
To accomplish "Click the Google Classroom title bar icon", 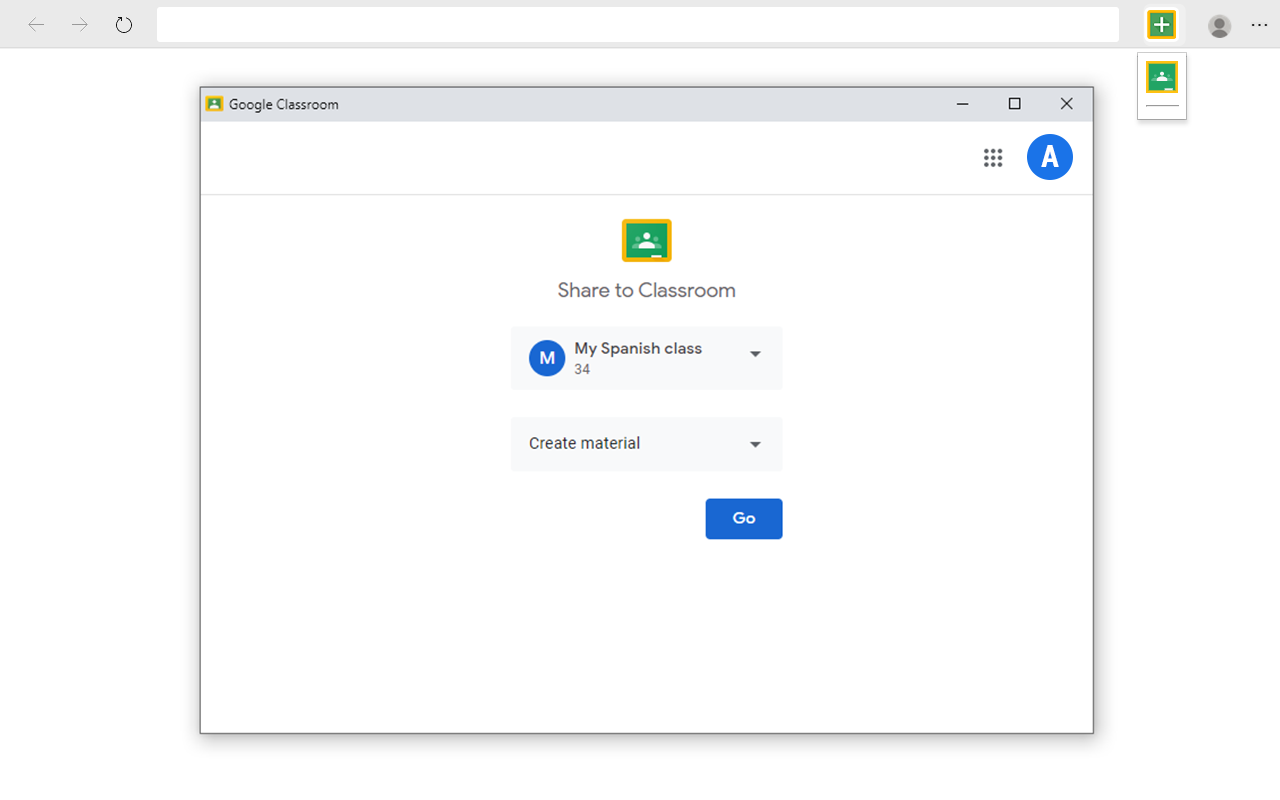I will click(214, 104).
